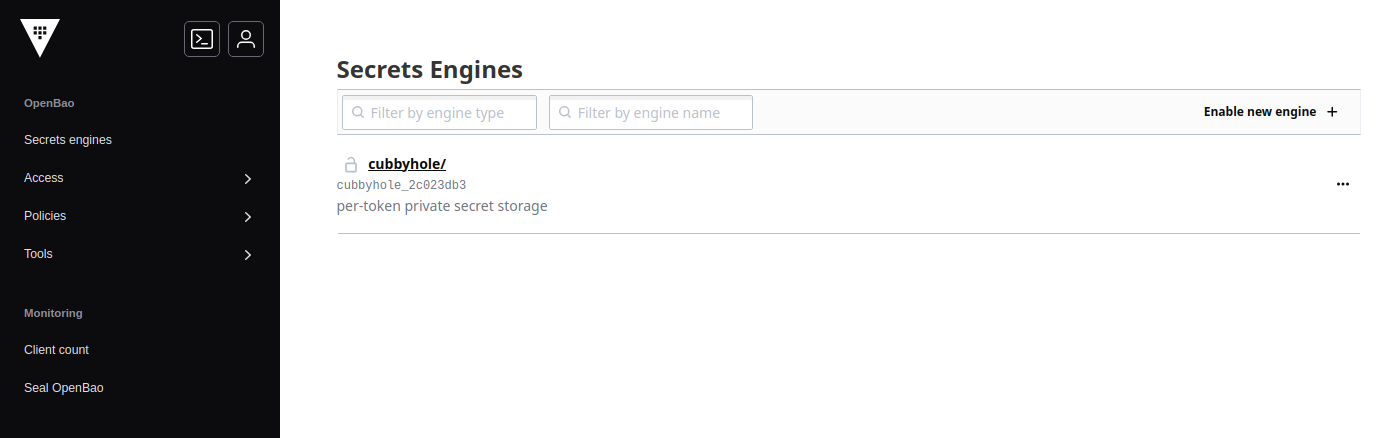The width and height of the screenshot is (1383, 438).
Task: Open the cubbyhole/ engine link
Action: 406,164
